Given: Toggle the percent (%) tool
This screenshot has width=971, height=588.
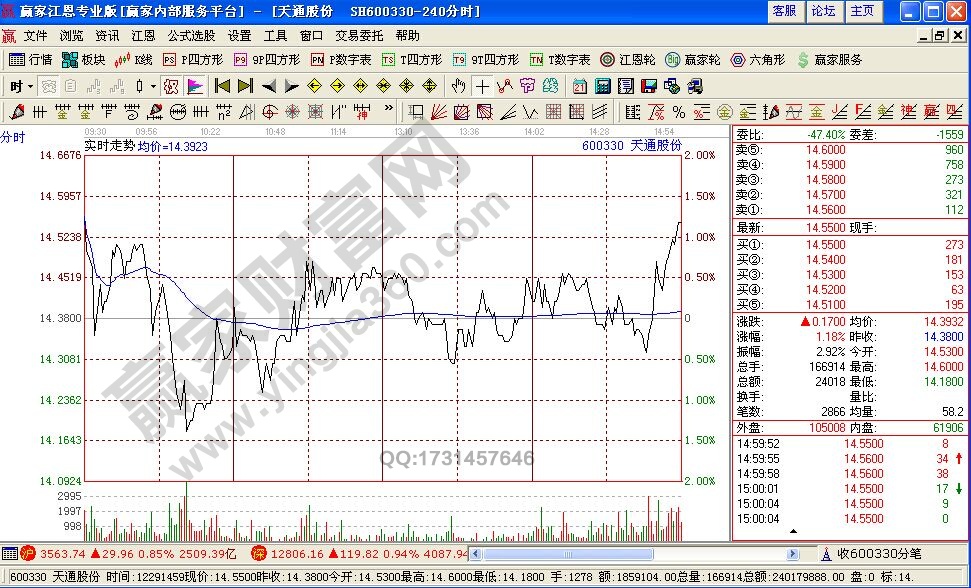Looking at the screenshot, I should click(678, 111).
